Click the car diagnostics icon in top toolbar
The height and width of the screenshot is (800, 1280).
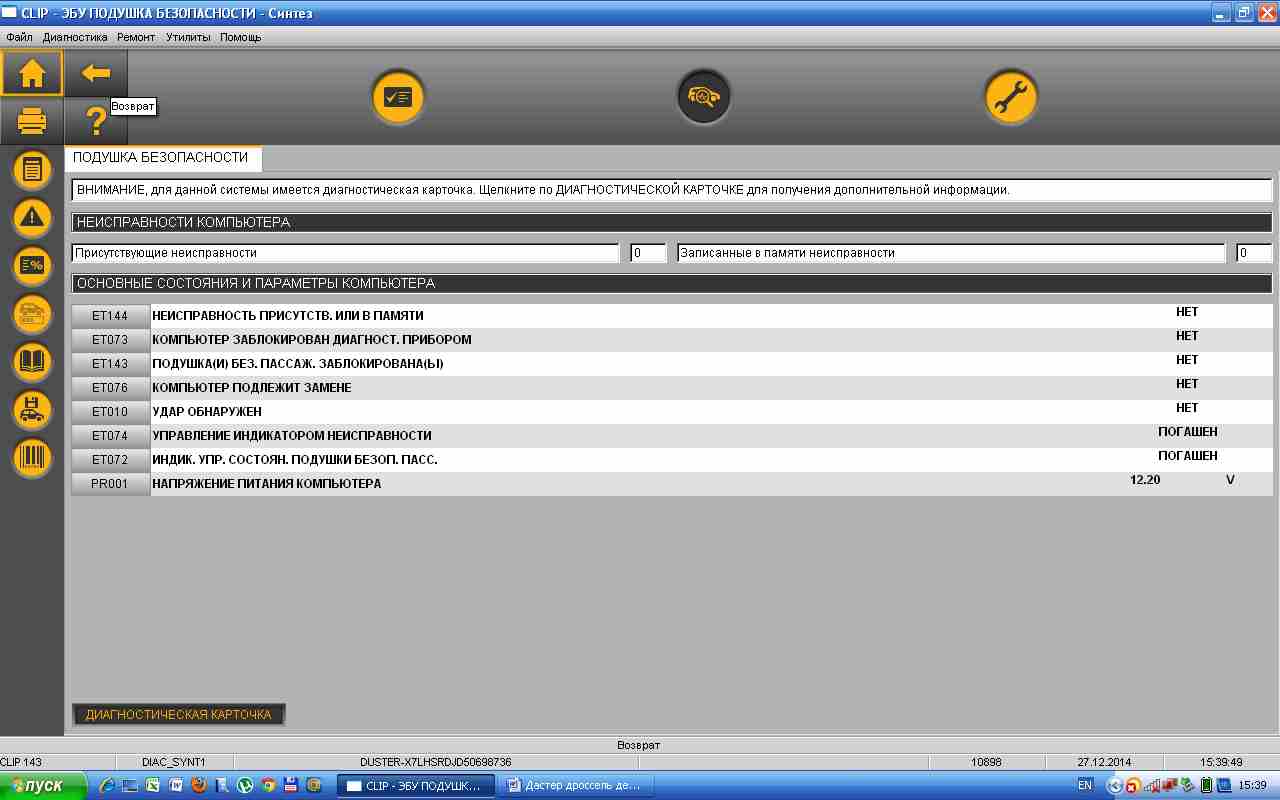click(704, 98)
